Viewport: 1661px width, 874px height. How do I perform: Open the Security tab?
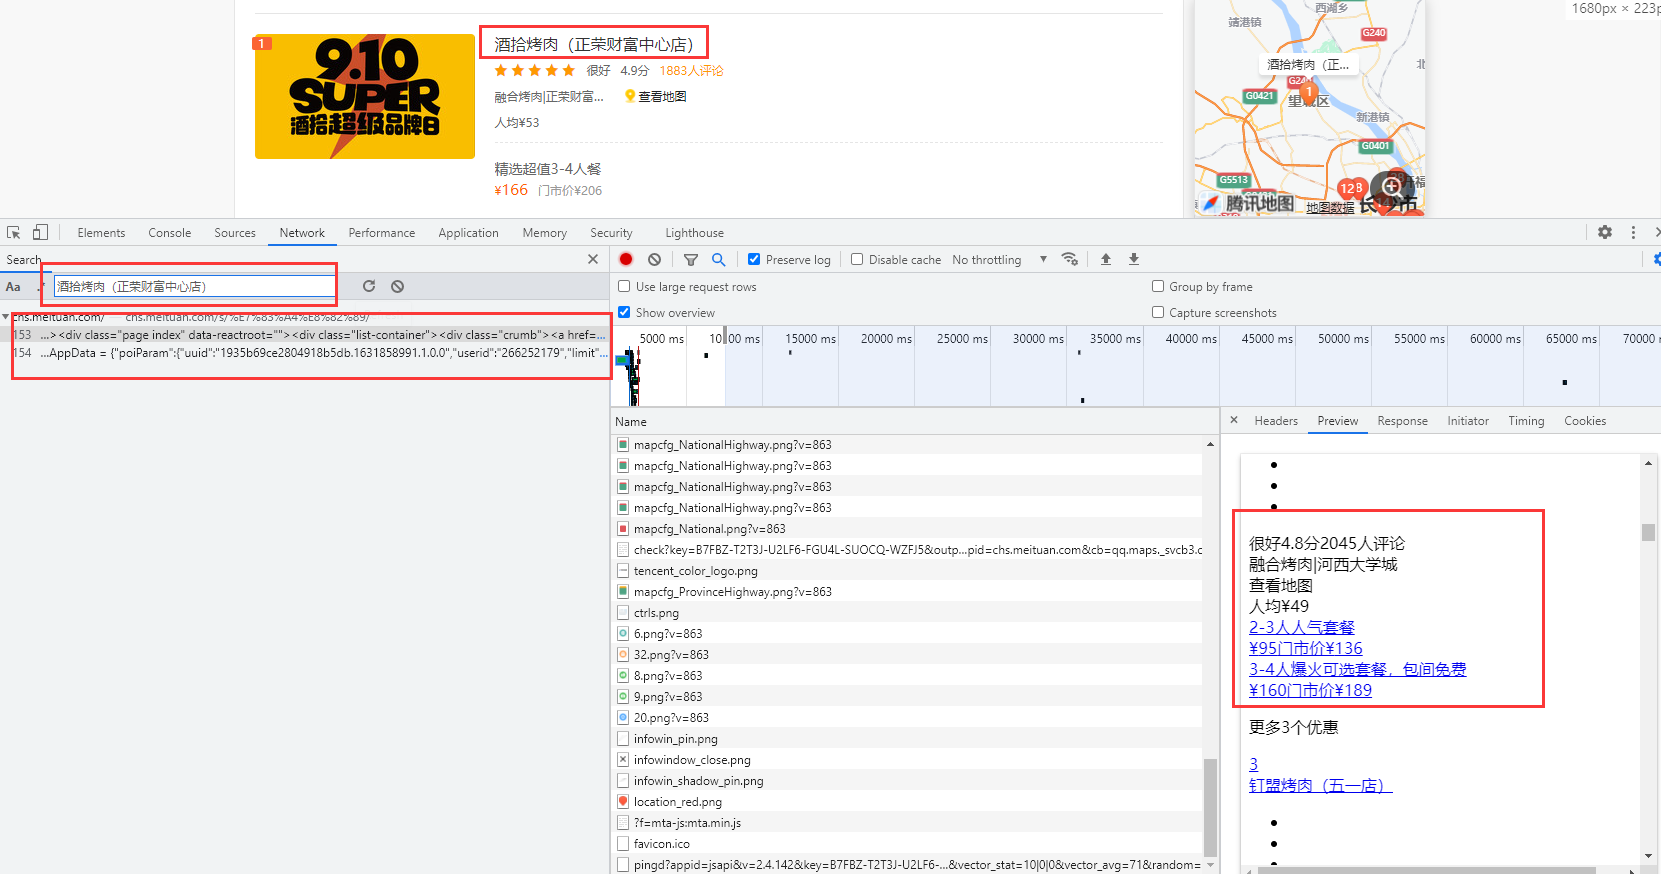coord(611,233)
